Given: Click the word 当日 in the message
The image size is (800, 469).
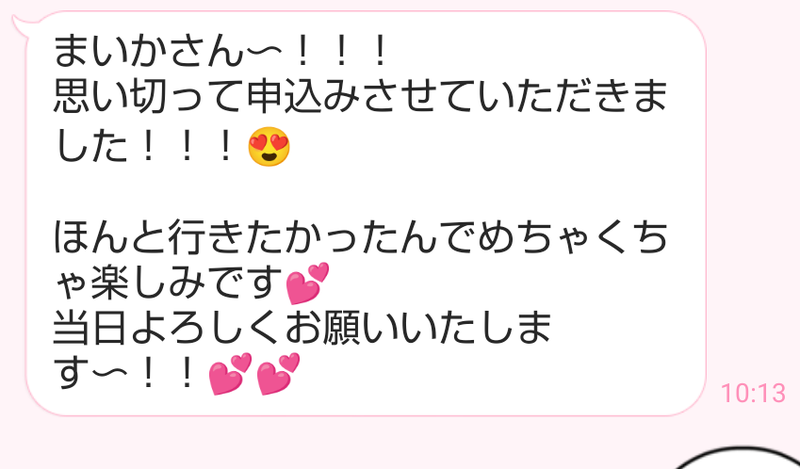Looking at the screenshot, I should pos(90,329).
